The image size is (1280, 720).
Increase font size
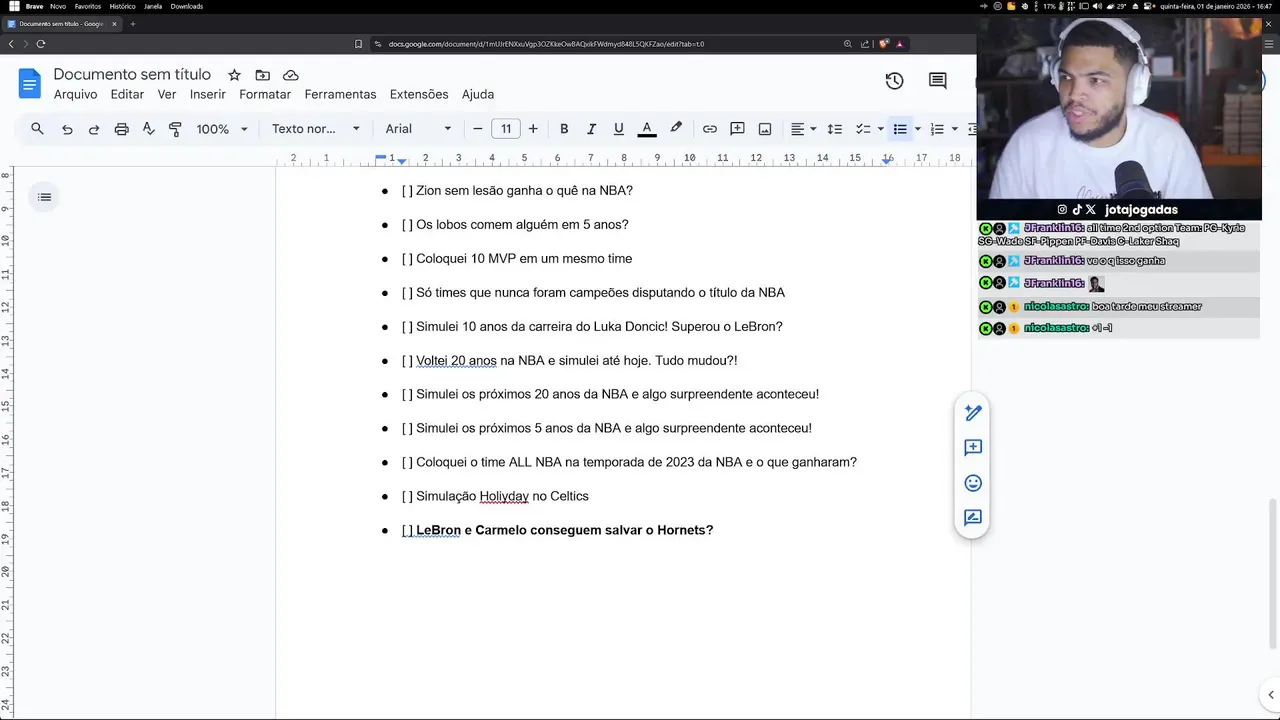click(533, 129)
